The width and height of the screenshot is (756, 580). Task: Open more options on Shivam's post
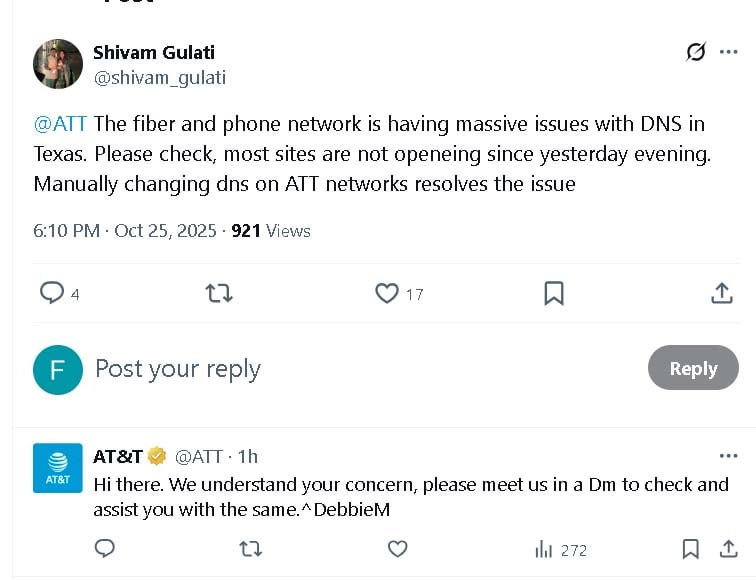point(728,52)
